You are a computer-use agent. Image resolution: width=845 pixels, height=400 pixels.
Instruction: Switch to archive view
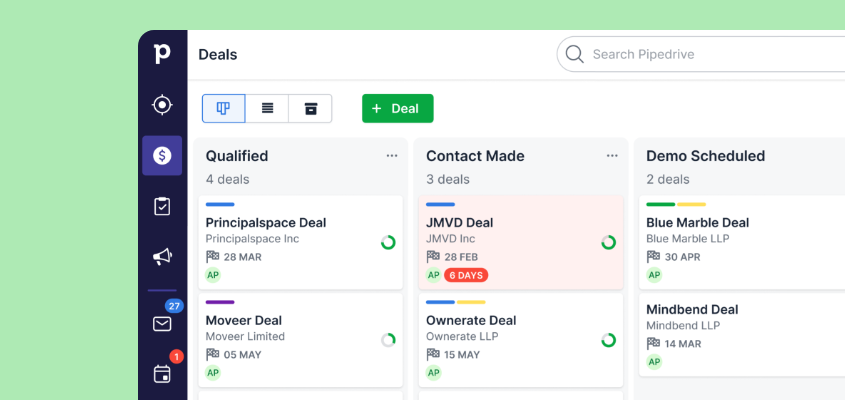click(x=310, y=108)
